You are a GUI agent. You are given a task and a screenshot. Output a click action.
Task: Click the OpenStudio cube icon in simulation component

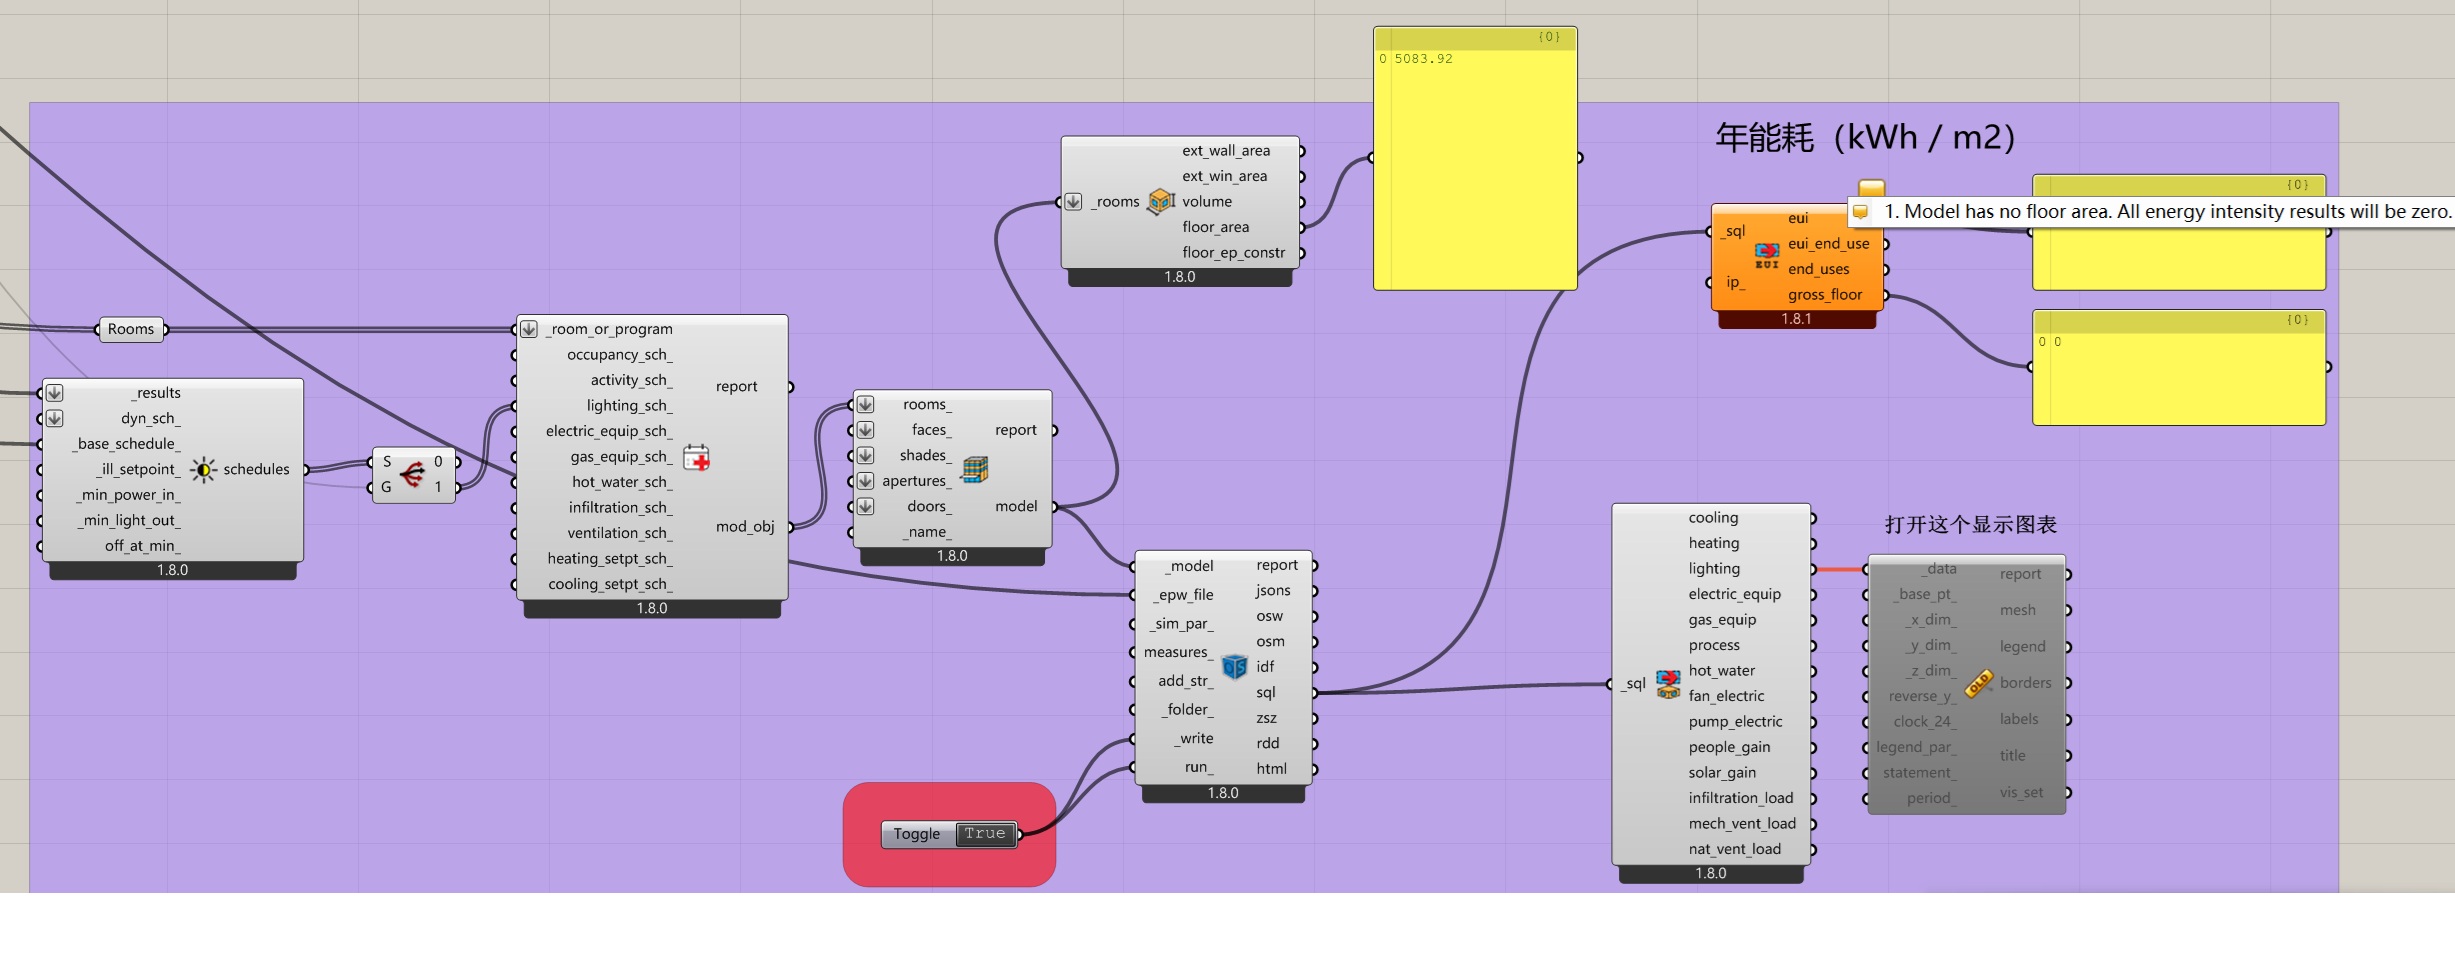click(1235, 666)
